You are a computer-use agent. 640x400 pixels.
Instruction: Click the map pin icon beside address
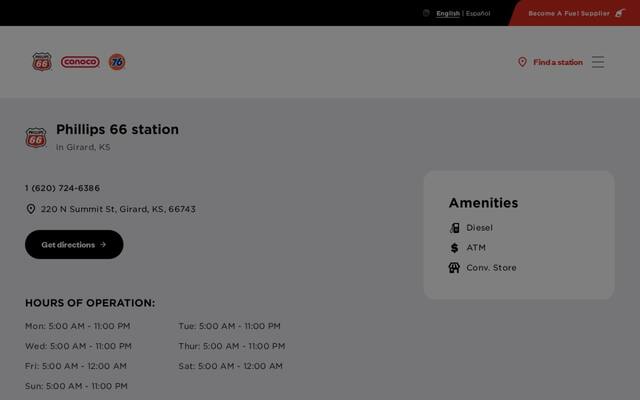click(31, 209)
